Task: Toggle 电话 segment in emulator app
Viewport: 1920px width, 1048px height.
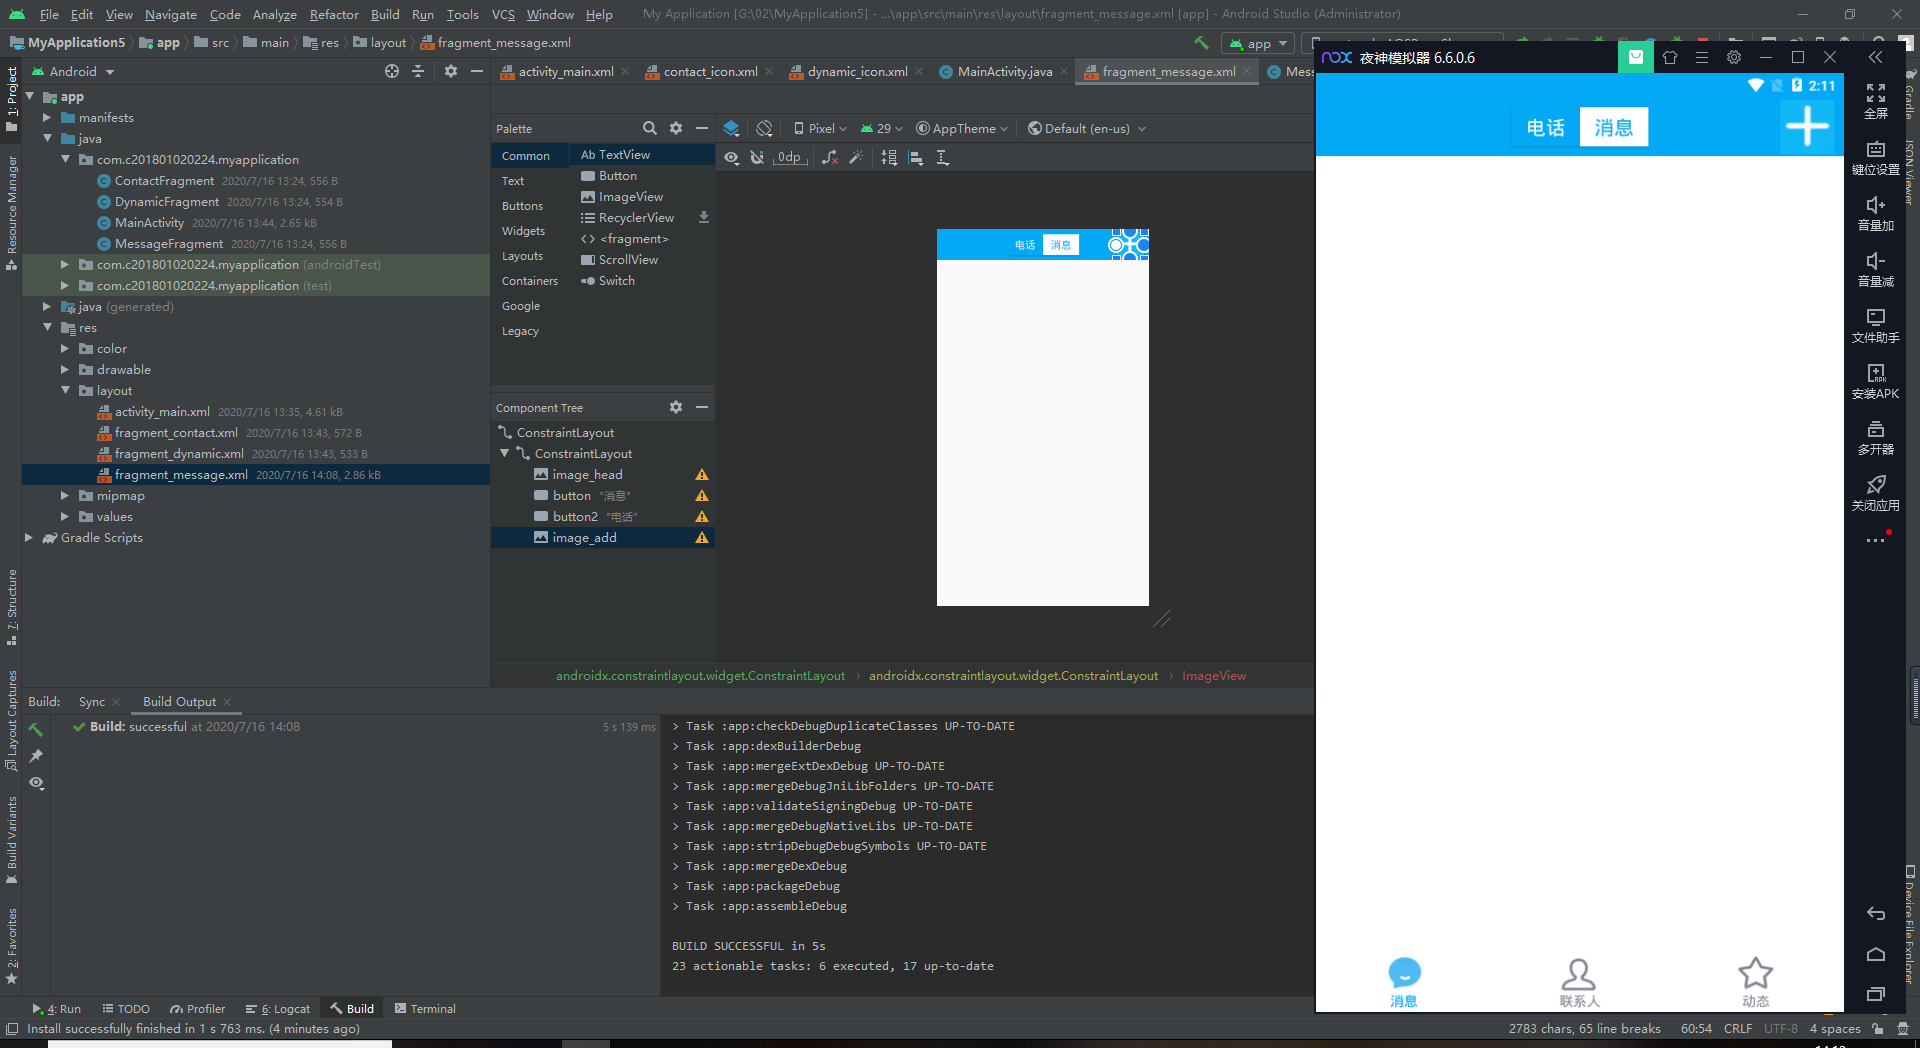Action: 1546,127
